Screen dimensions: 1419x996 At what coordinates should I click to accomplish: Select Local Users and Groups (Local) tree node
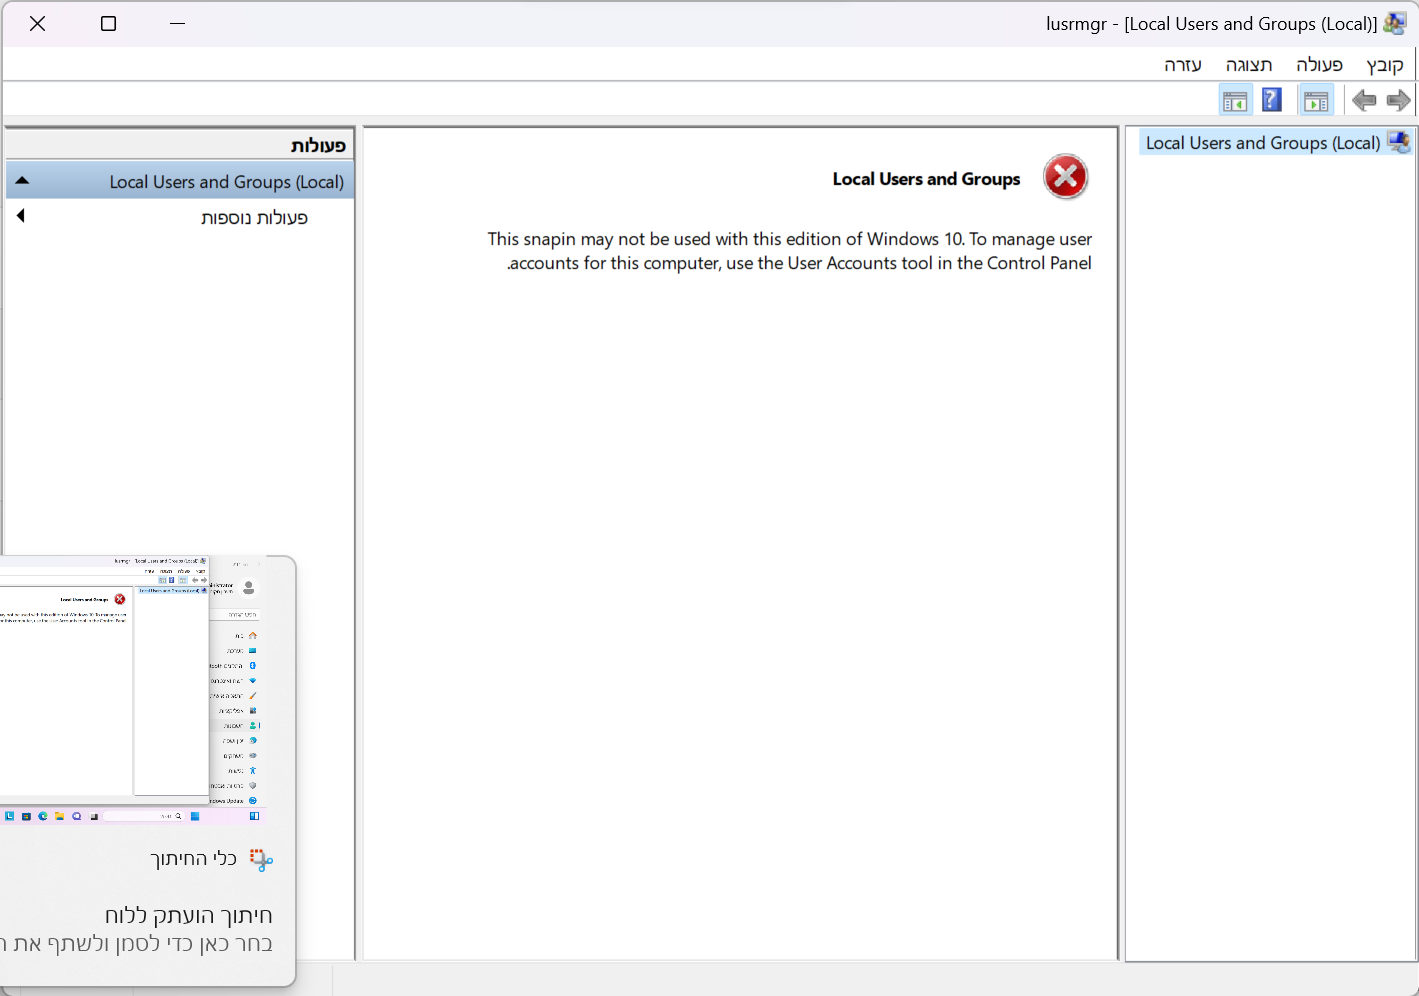tap(1263, 143)
